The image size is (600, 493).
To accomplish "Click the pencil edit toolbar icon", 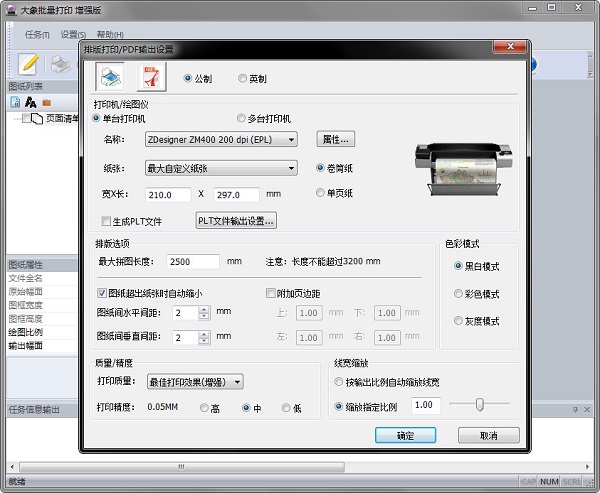I will point(28,63).
